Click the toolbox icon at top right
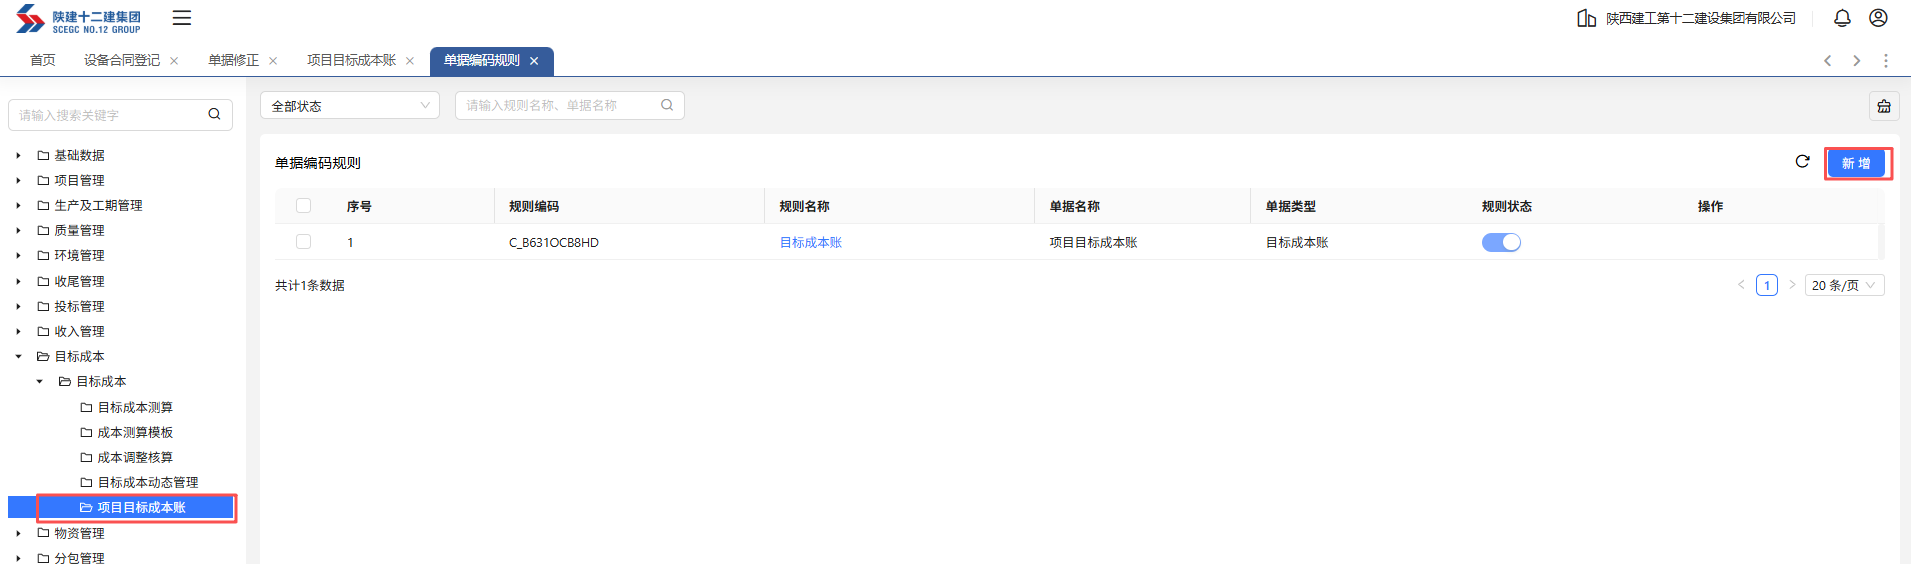Image resolution: width=1911 pixels, height=564 pixels. pyautogui.click(x=1884, y=106)
